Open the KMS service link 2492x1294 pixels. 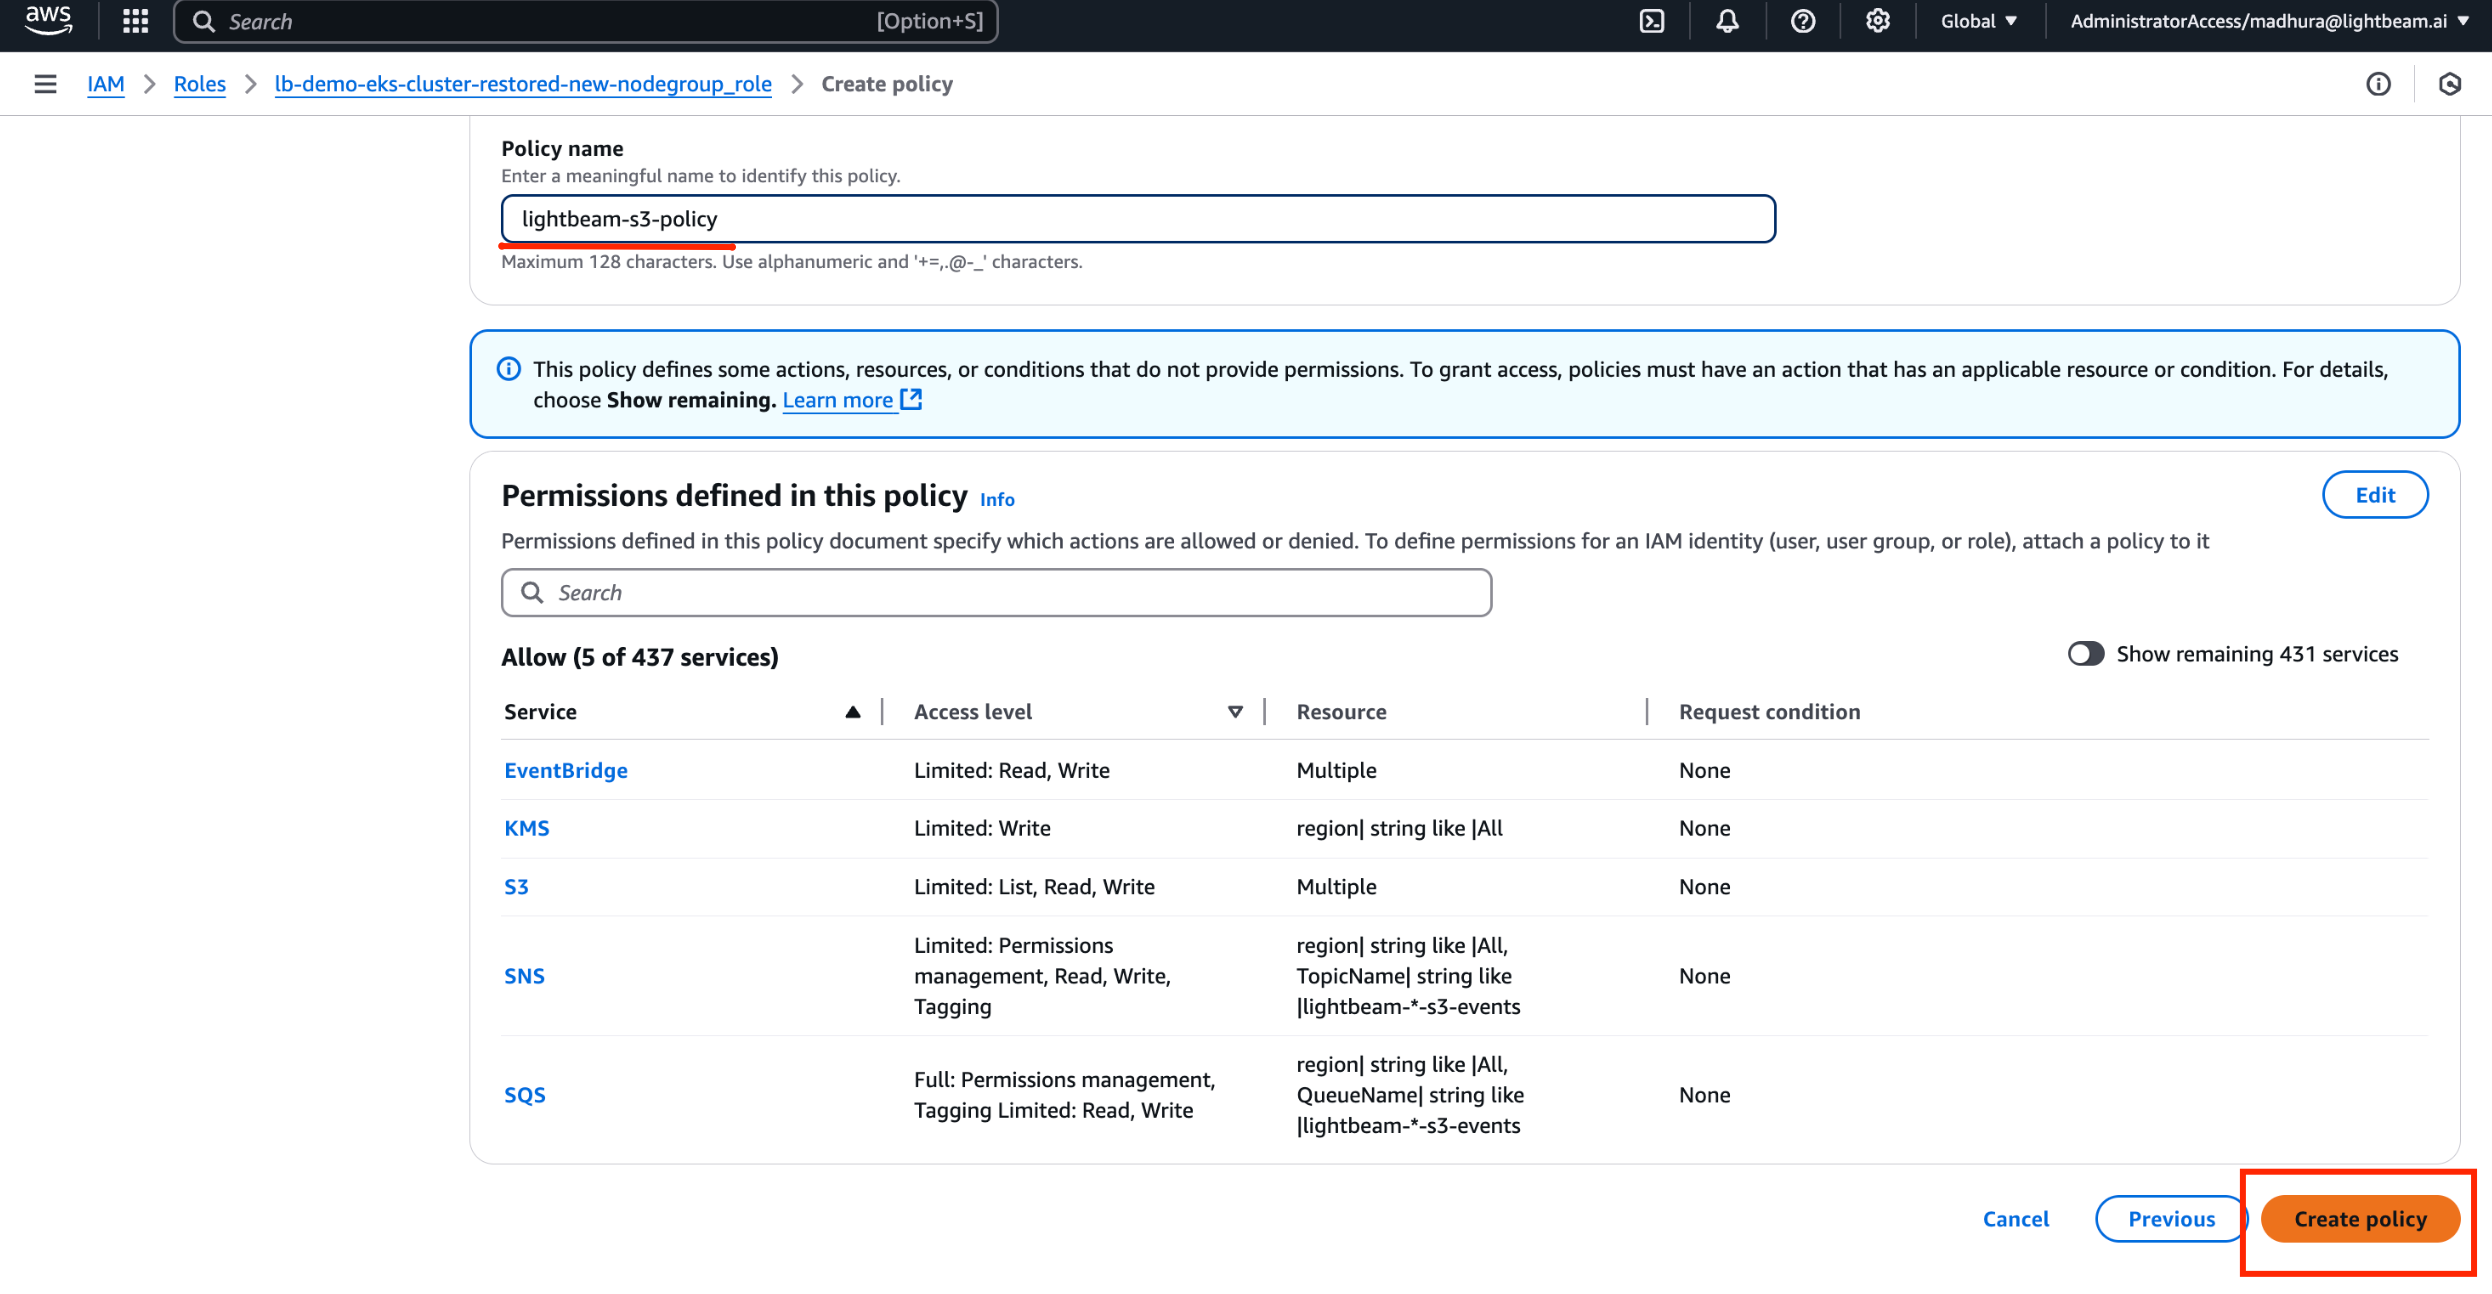click(x=527, y=829)
